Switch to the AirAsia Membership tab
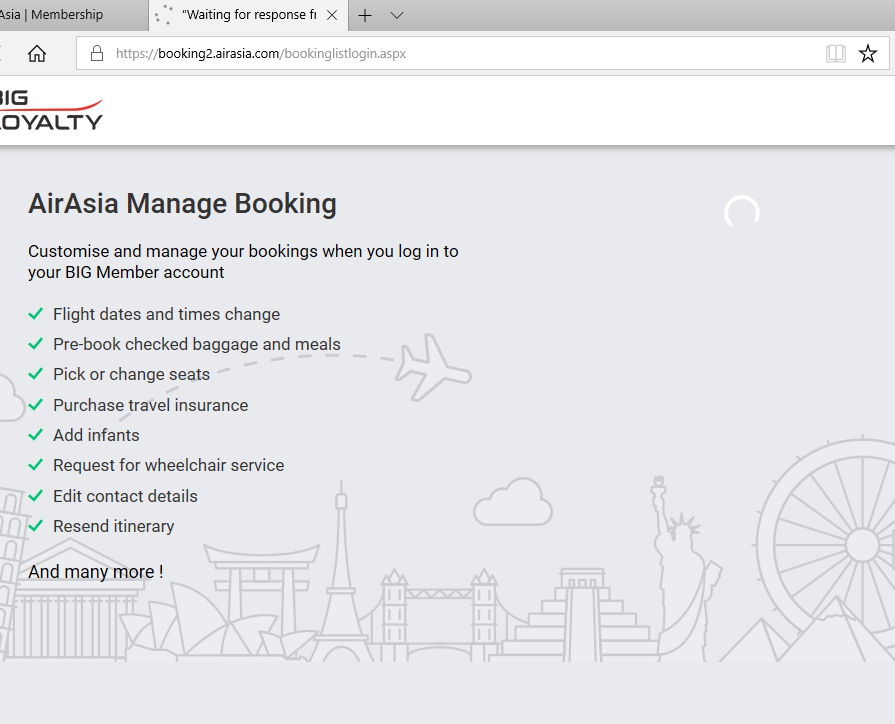The height and width of the screenshot is (724, 895). 73,15
